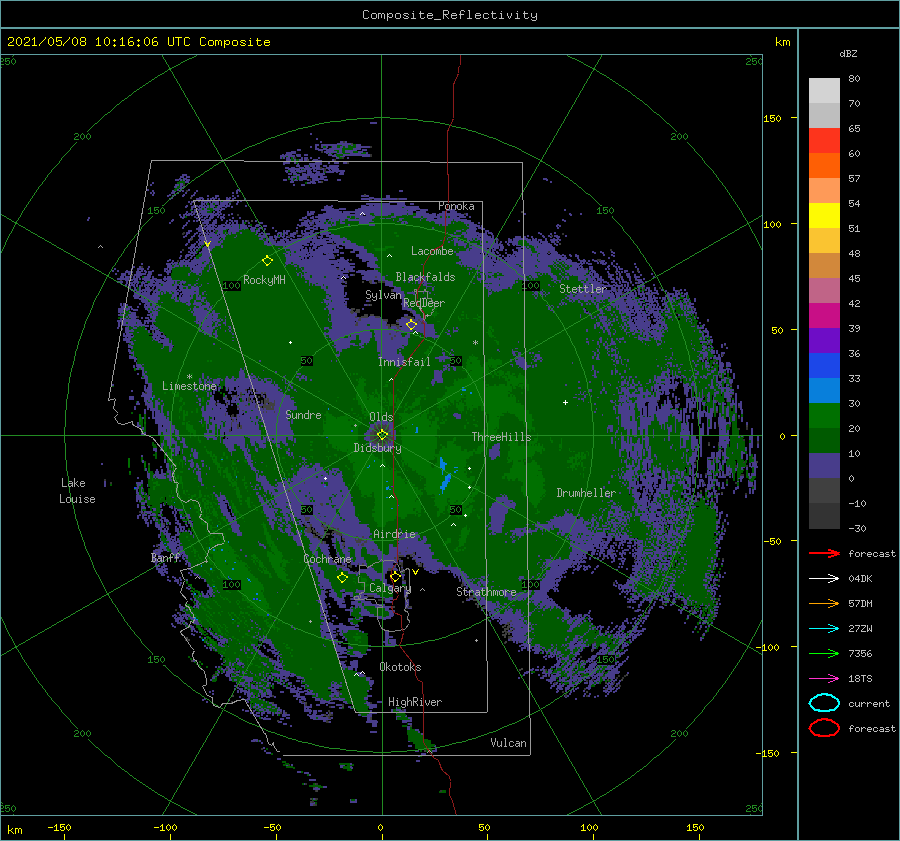
Task: Click the Lacombe city label
Action: click(432, 251)
